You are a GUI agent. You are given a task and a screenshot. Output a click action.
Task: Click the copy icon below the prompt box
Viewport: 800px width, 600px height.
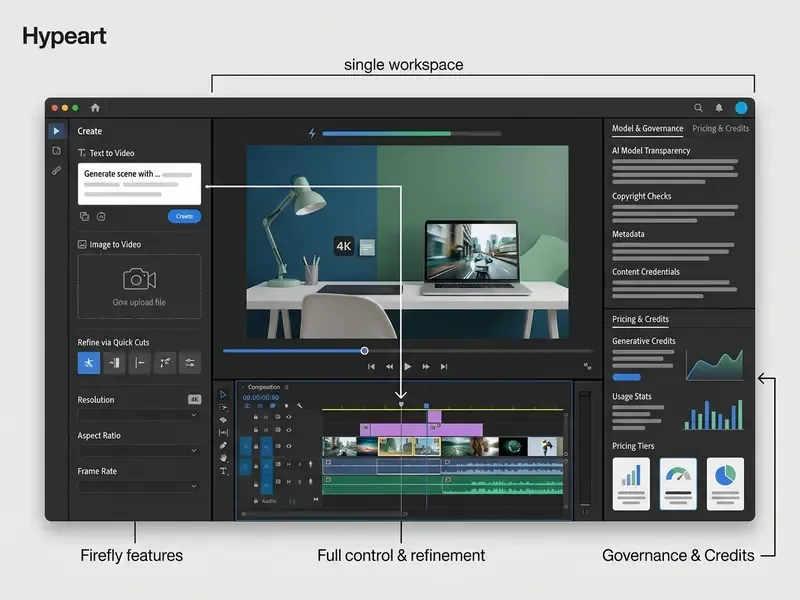pos(85,216)
